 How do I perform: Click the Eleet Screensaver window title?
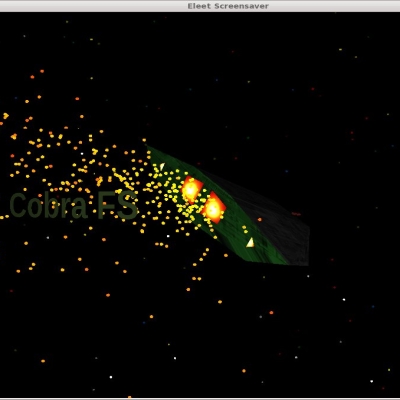pyautogui.click(x=228, y=6)
